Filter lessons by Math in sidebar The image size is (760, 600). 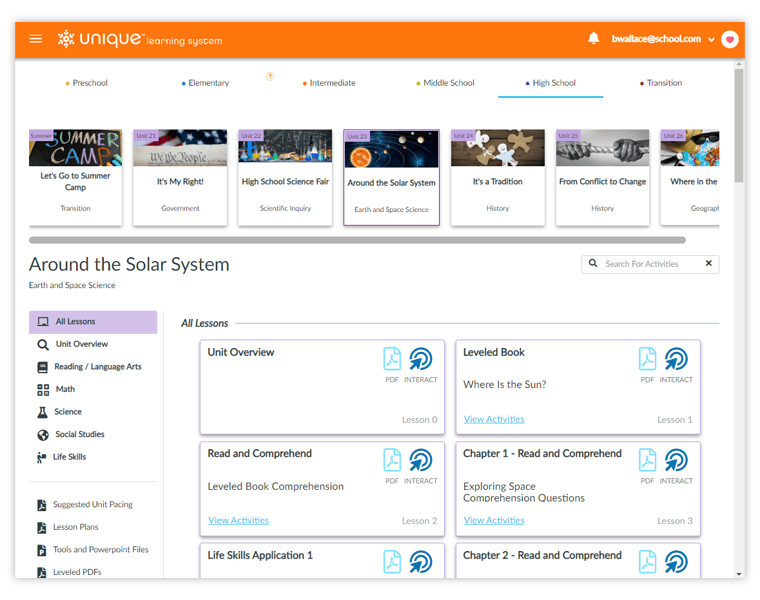click(64, 389)
